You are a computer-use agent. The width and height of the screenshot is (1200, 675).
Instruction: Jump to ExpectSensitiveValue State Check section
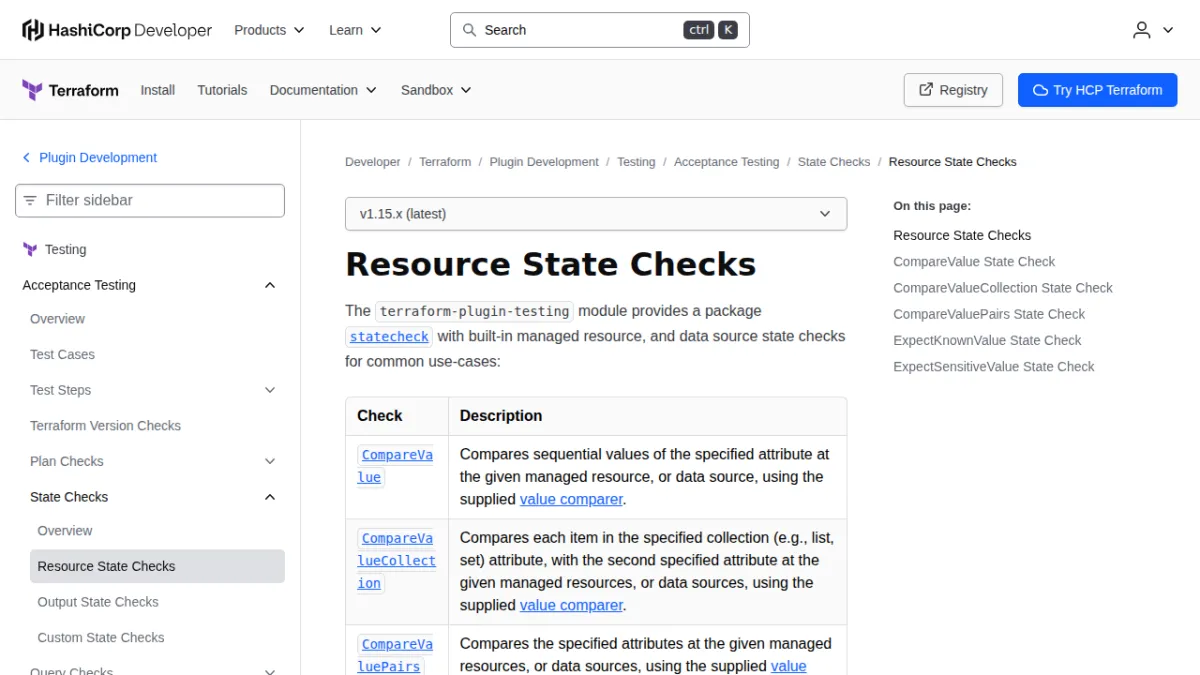coord(994,367)
